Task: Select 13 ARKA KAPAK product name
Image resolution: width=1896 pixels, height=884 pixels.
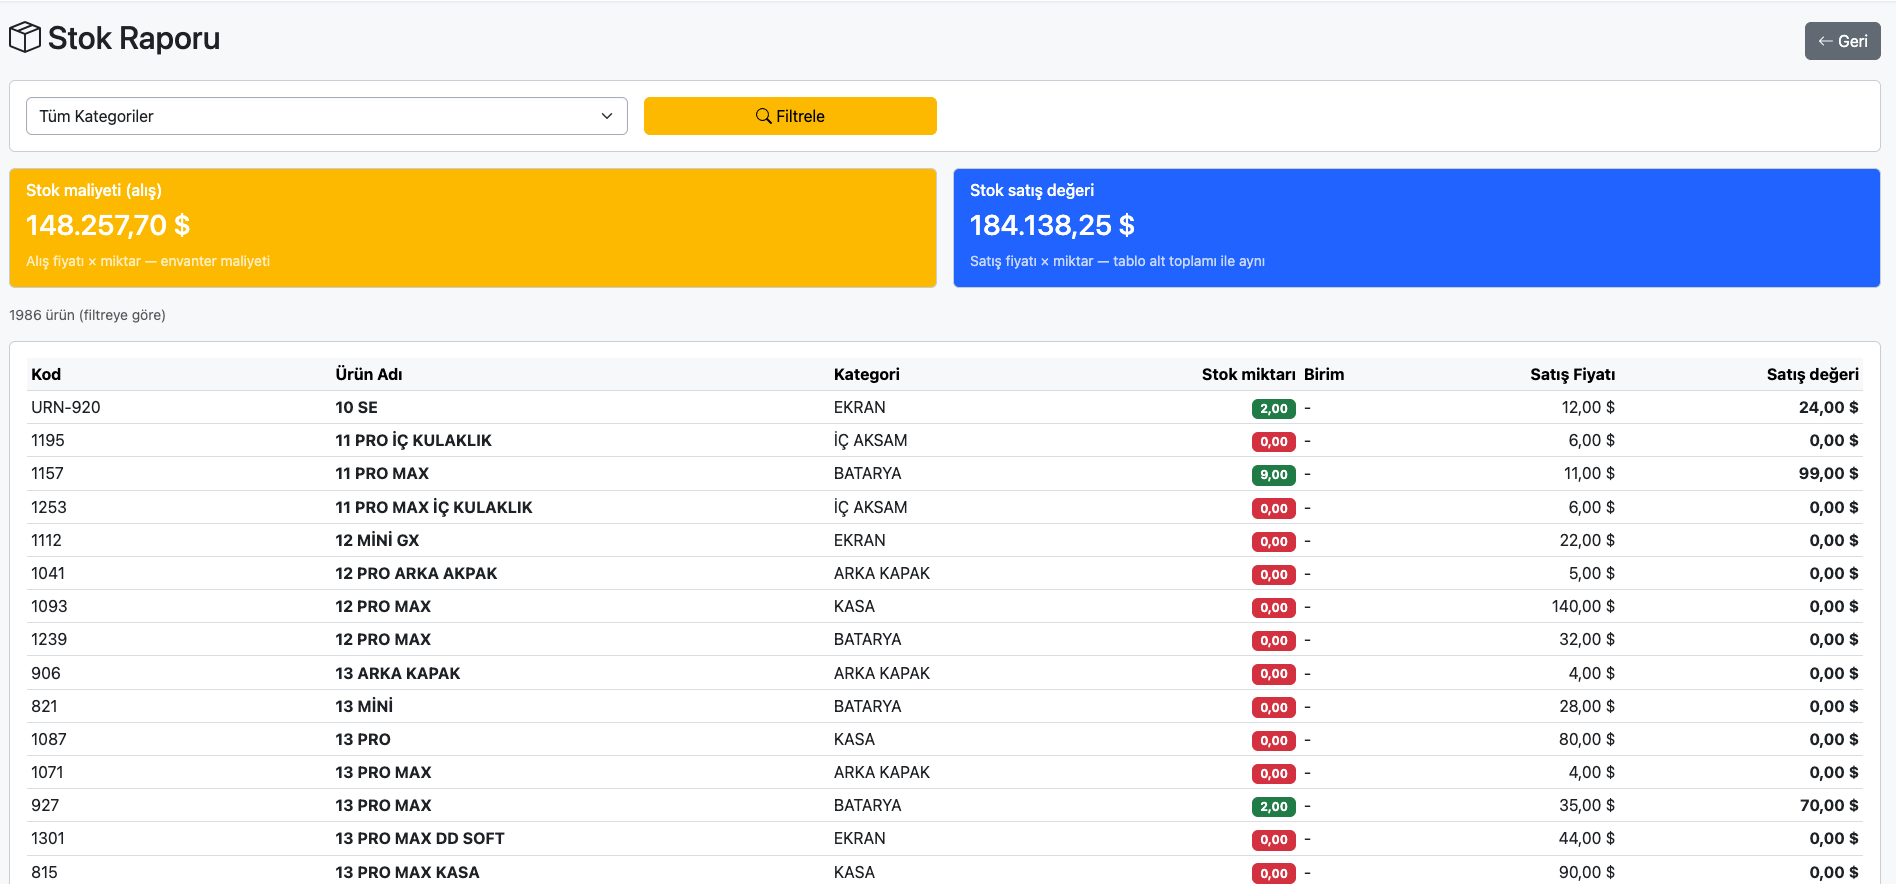Action: 398,673
